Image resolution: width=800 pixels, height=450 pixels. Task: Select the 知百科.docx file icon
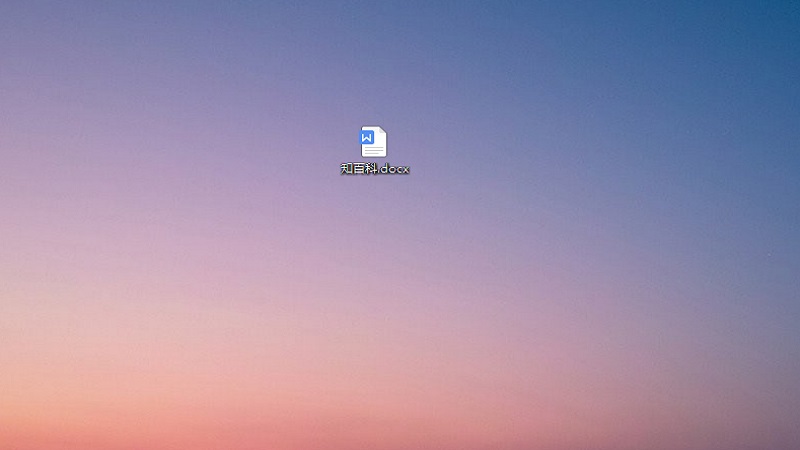pos(374,142)
